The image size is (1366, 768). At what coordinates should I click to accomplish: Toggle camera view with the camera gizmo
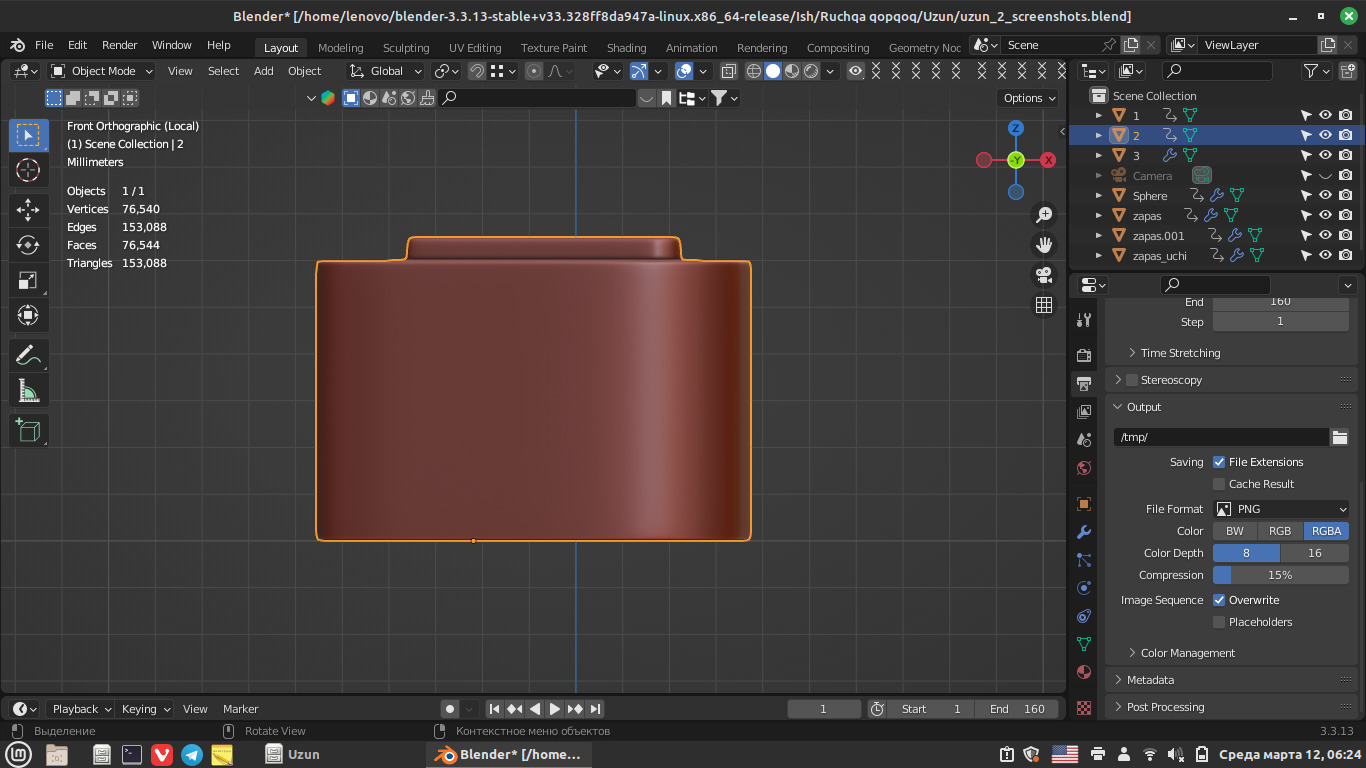click(x=1044, y=274)
